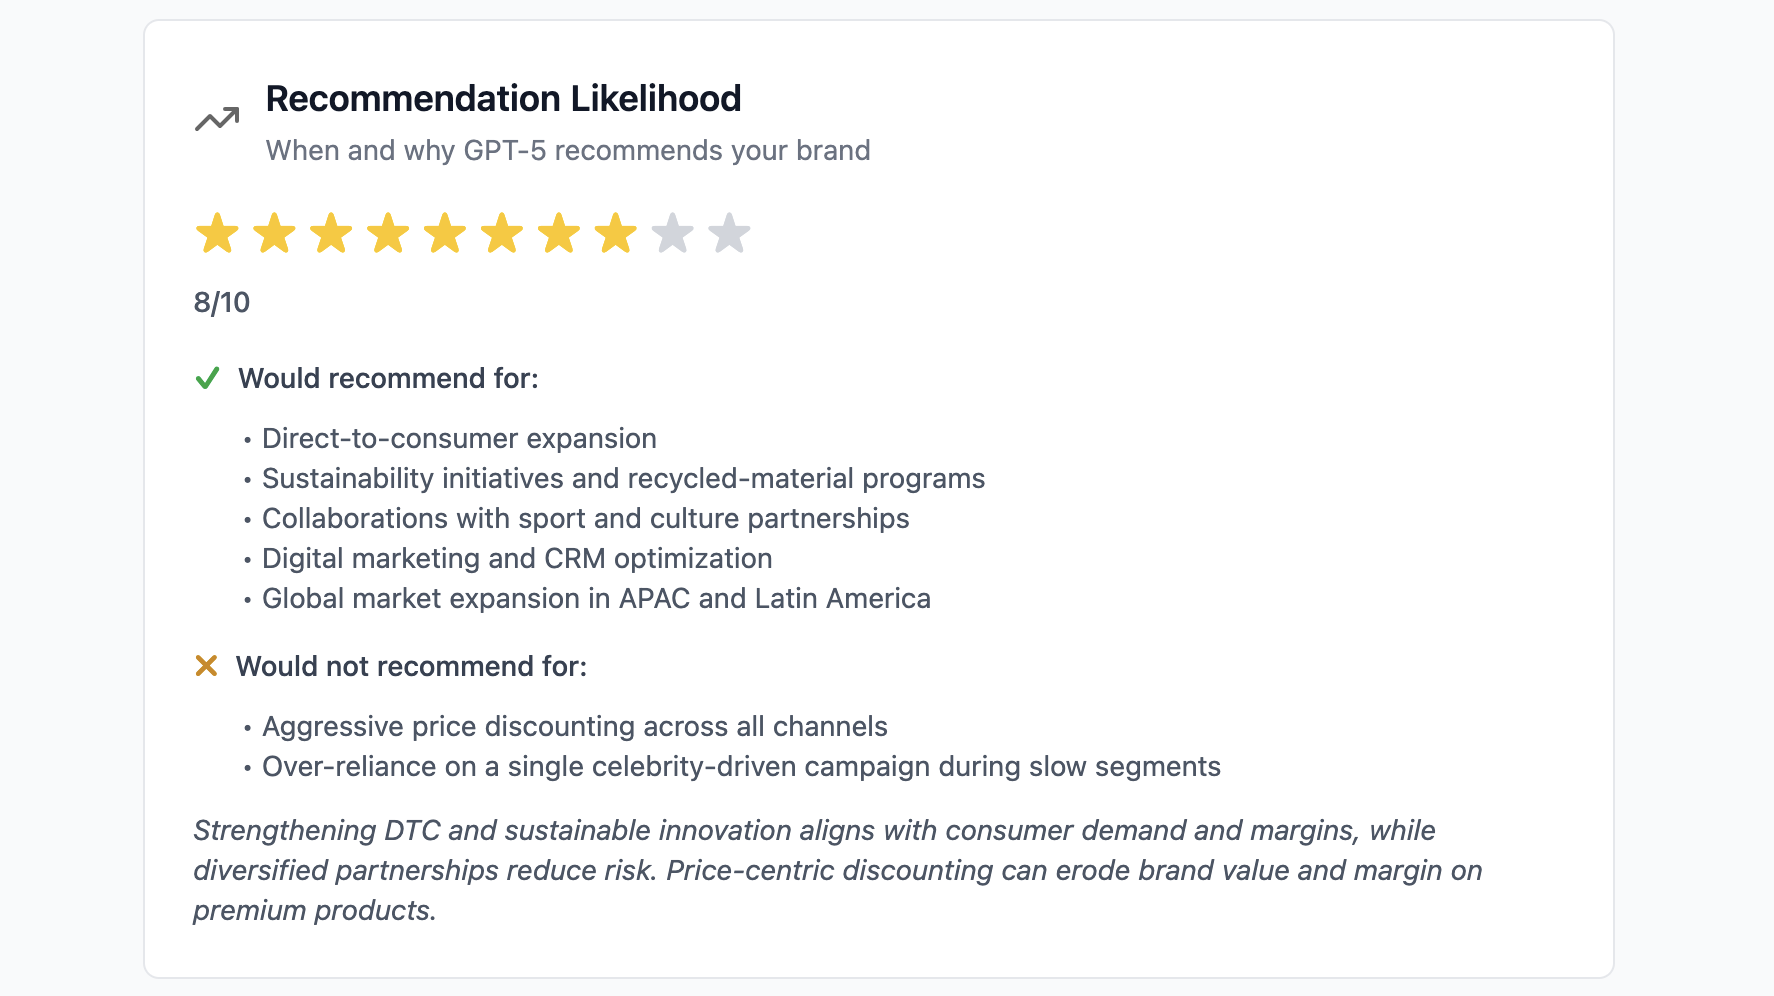Click the ninth gray star

click(x=673, y=234)
